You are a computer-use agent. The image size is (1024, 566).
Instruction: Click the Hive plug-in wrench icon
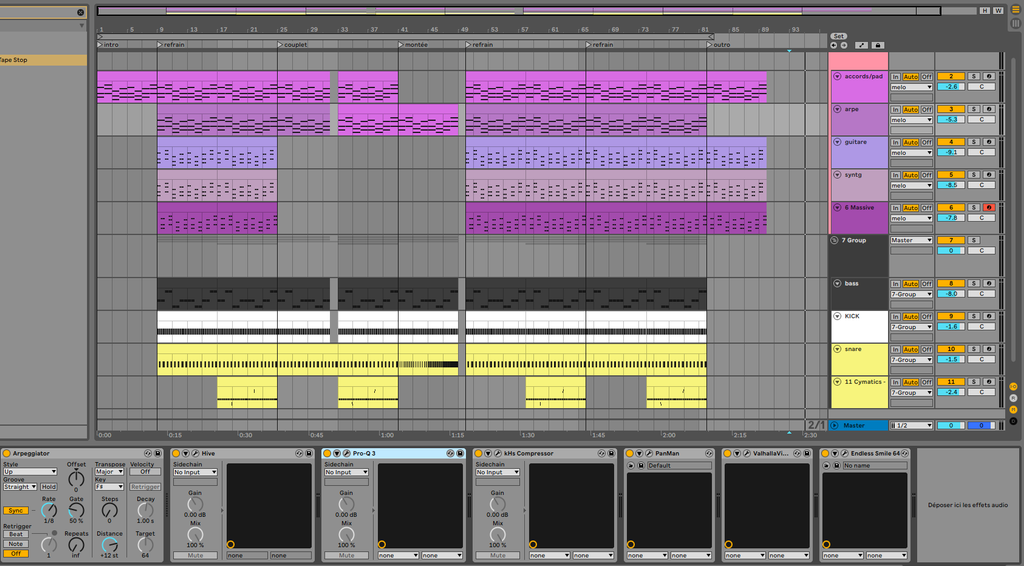pyautogui.click(x=196, y=454)
